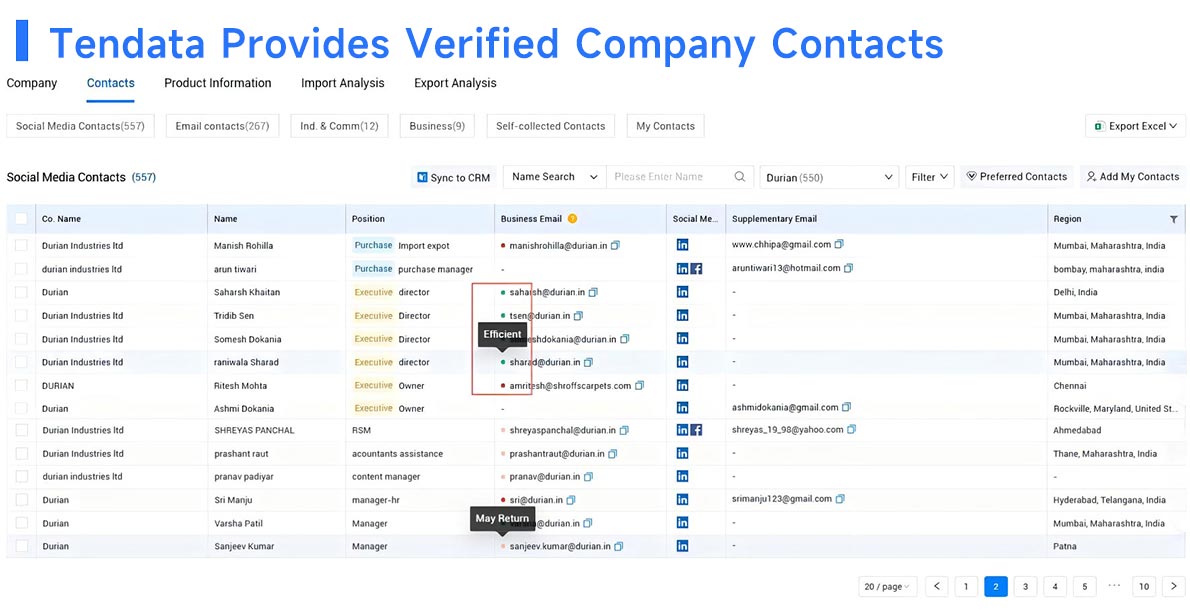Image resolution: width=1190 pixels, height=611 pixels.
Task: Open the Email contacts(267) tab
Action: (x=222, y=126)
